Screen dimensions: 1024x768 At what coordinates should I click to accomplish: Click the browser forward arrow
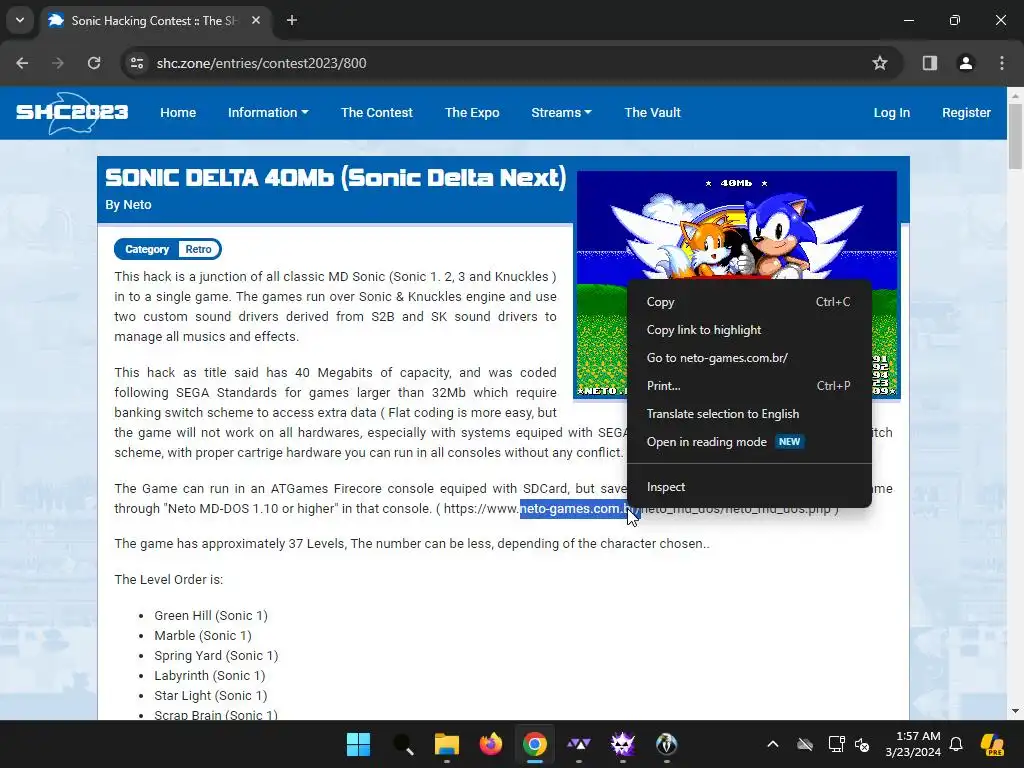pyautogui.click(x=58, y=63)
